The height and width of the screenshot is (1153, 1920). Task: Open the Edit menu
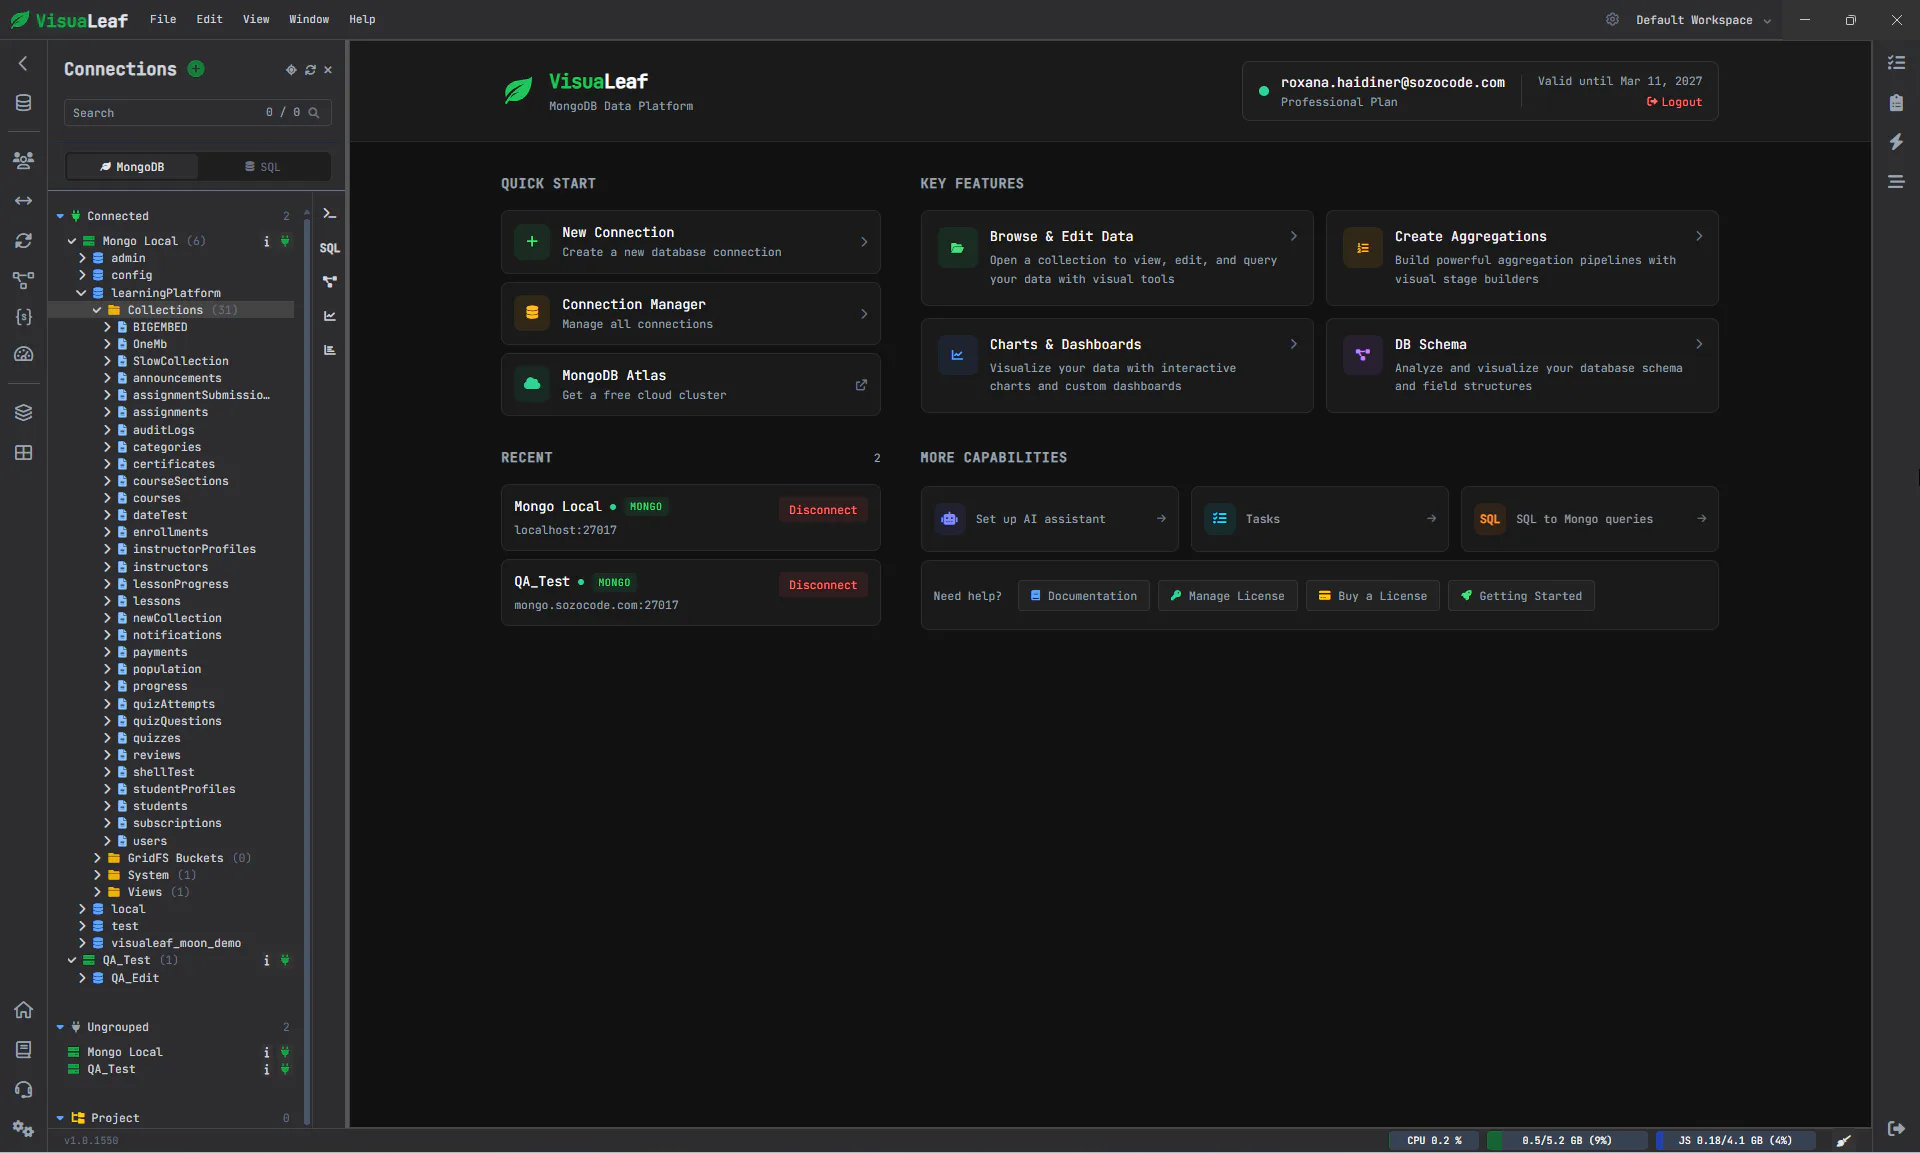pos(209,19)
